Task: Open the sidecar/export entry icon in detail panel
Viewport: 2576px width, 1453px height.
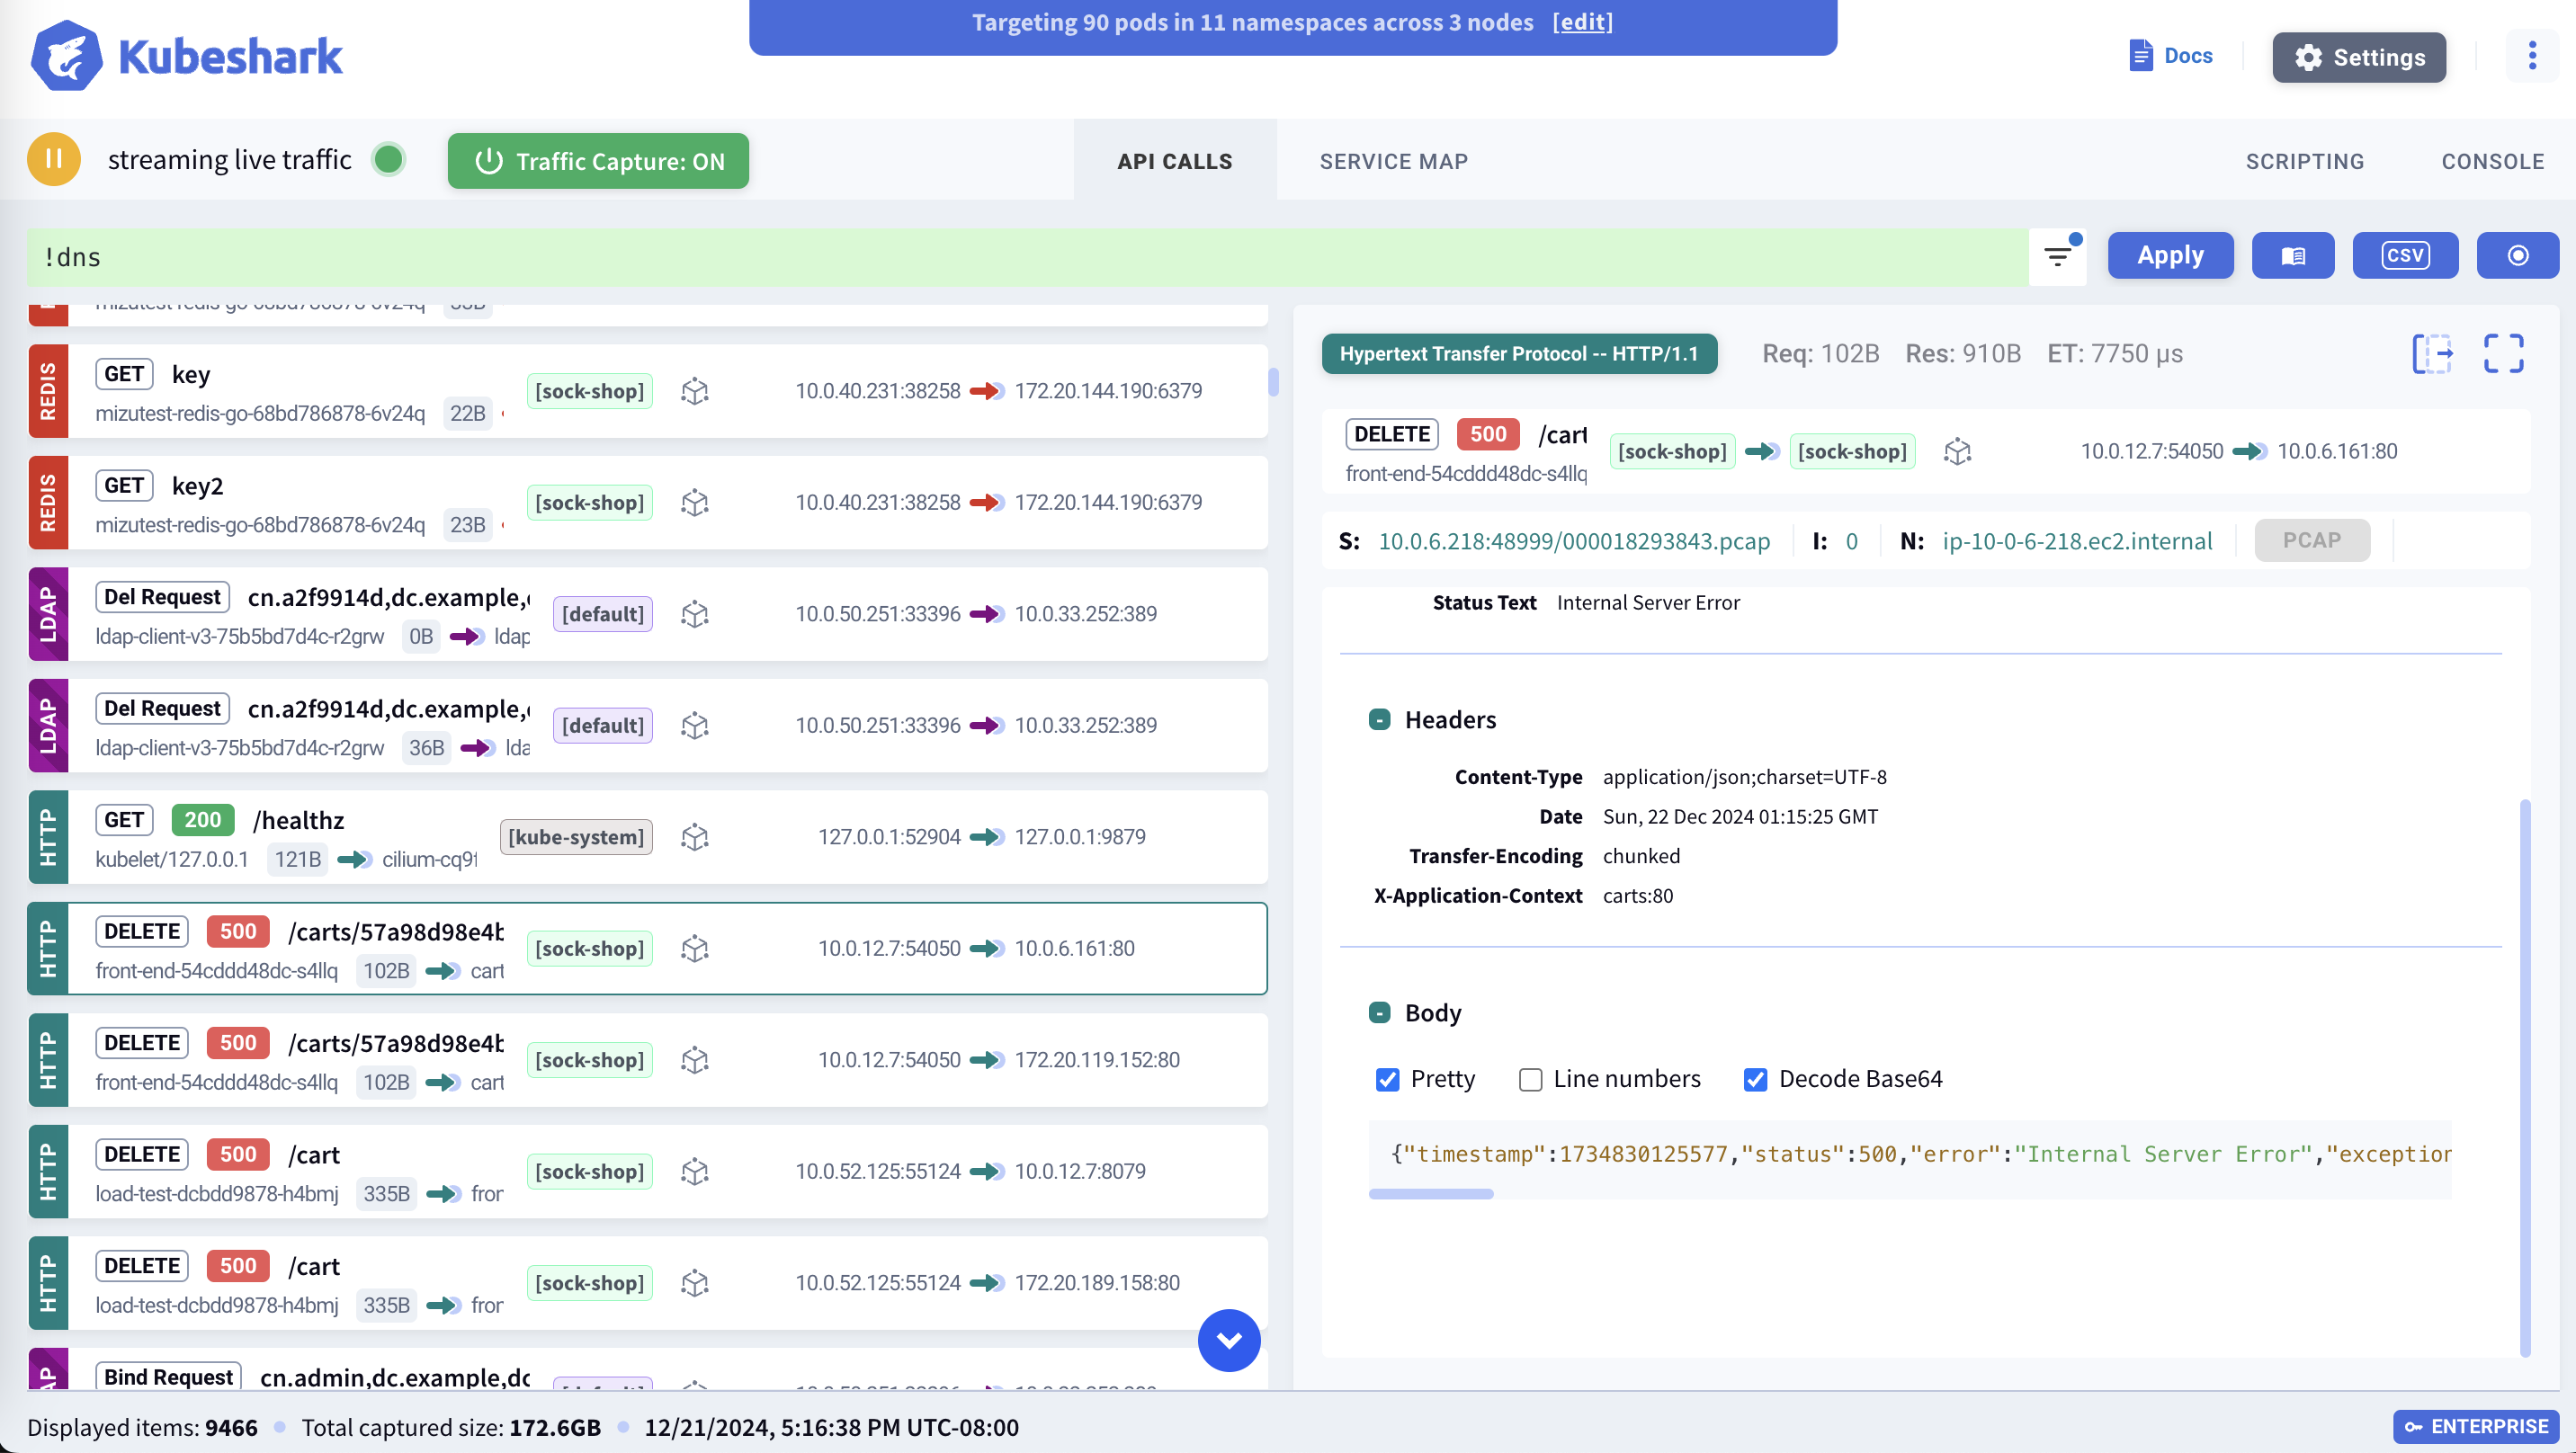Action: (x=2432, y=352)
